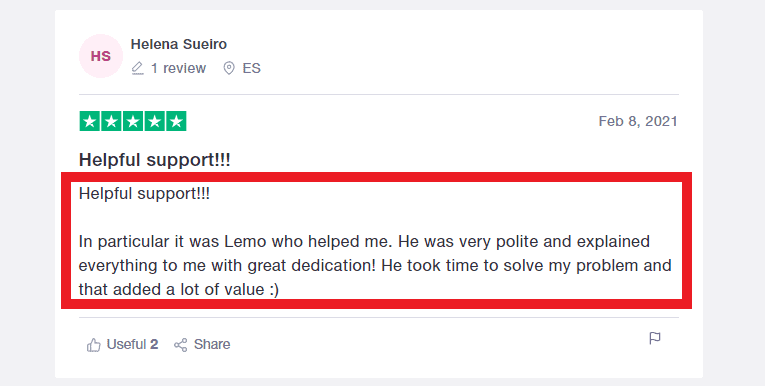Image resolution: width=765 pixels, height=386 pixels.
Task: Click the Useful count number 2
Action: click(154, 345)
